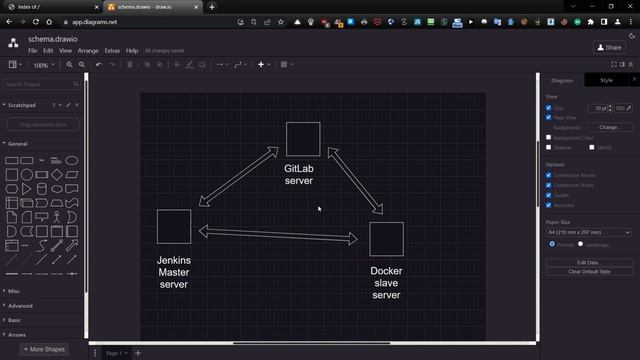Click the Share button

pos(609,47)
